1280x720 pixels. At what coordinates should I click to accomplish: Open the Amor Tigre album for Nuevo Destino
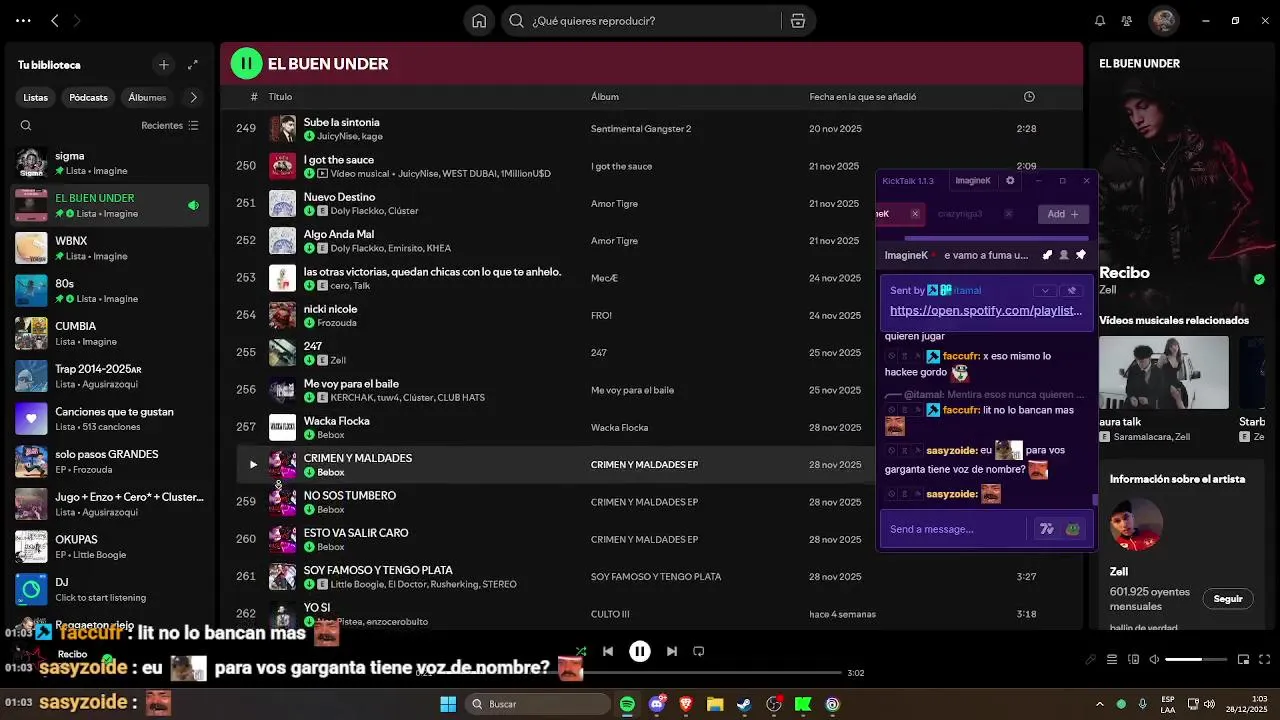pos(614,204)
